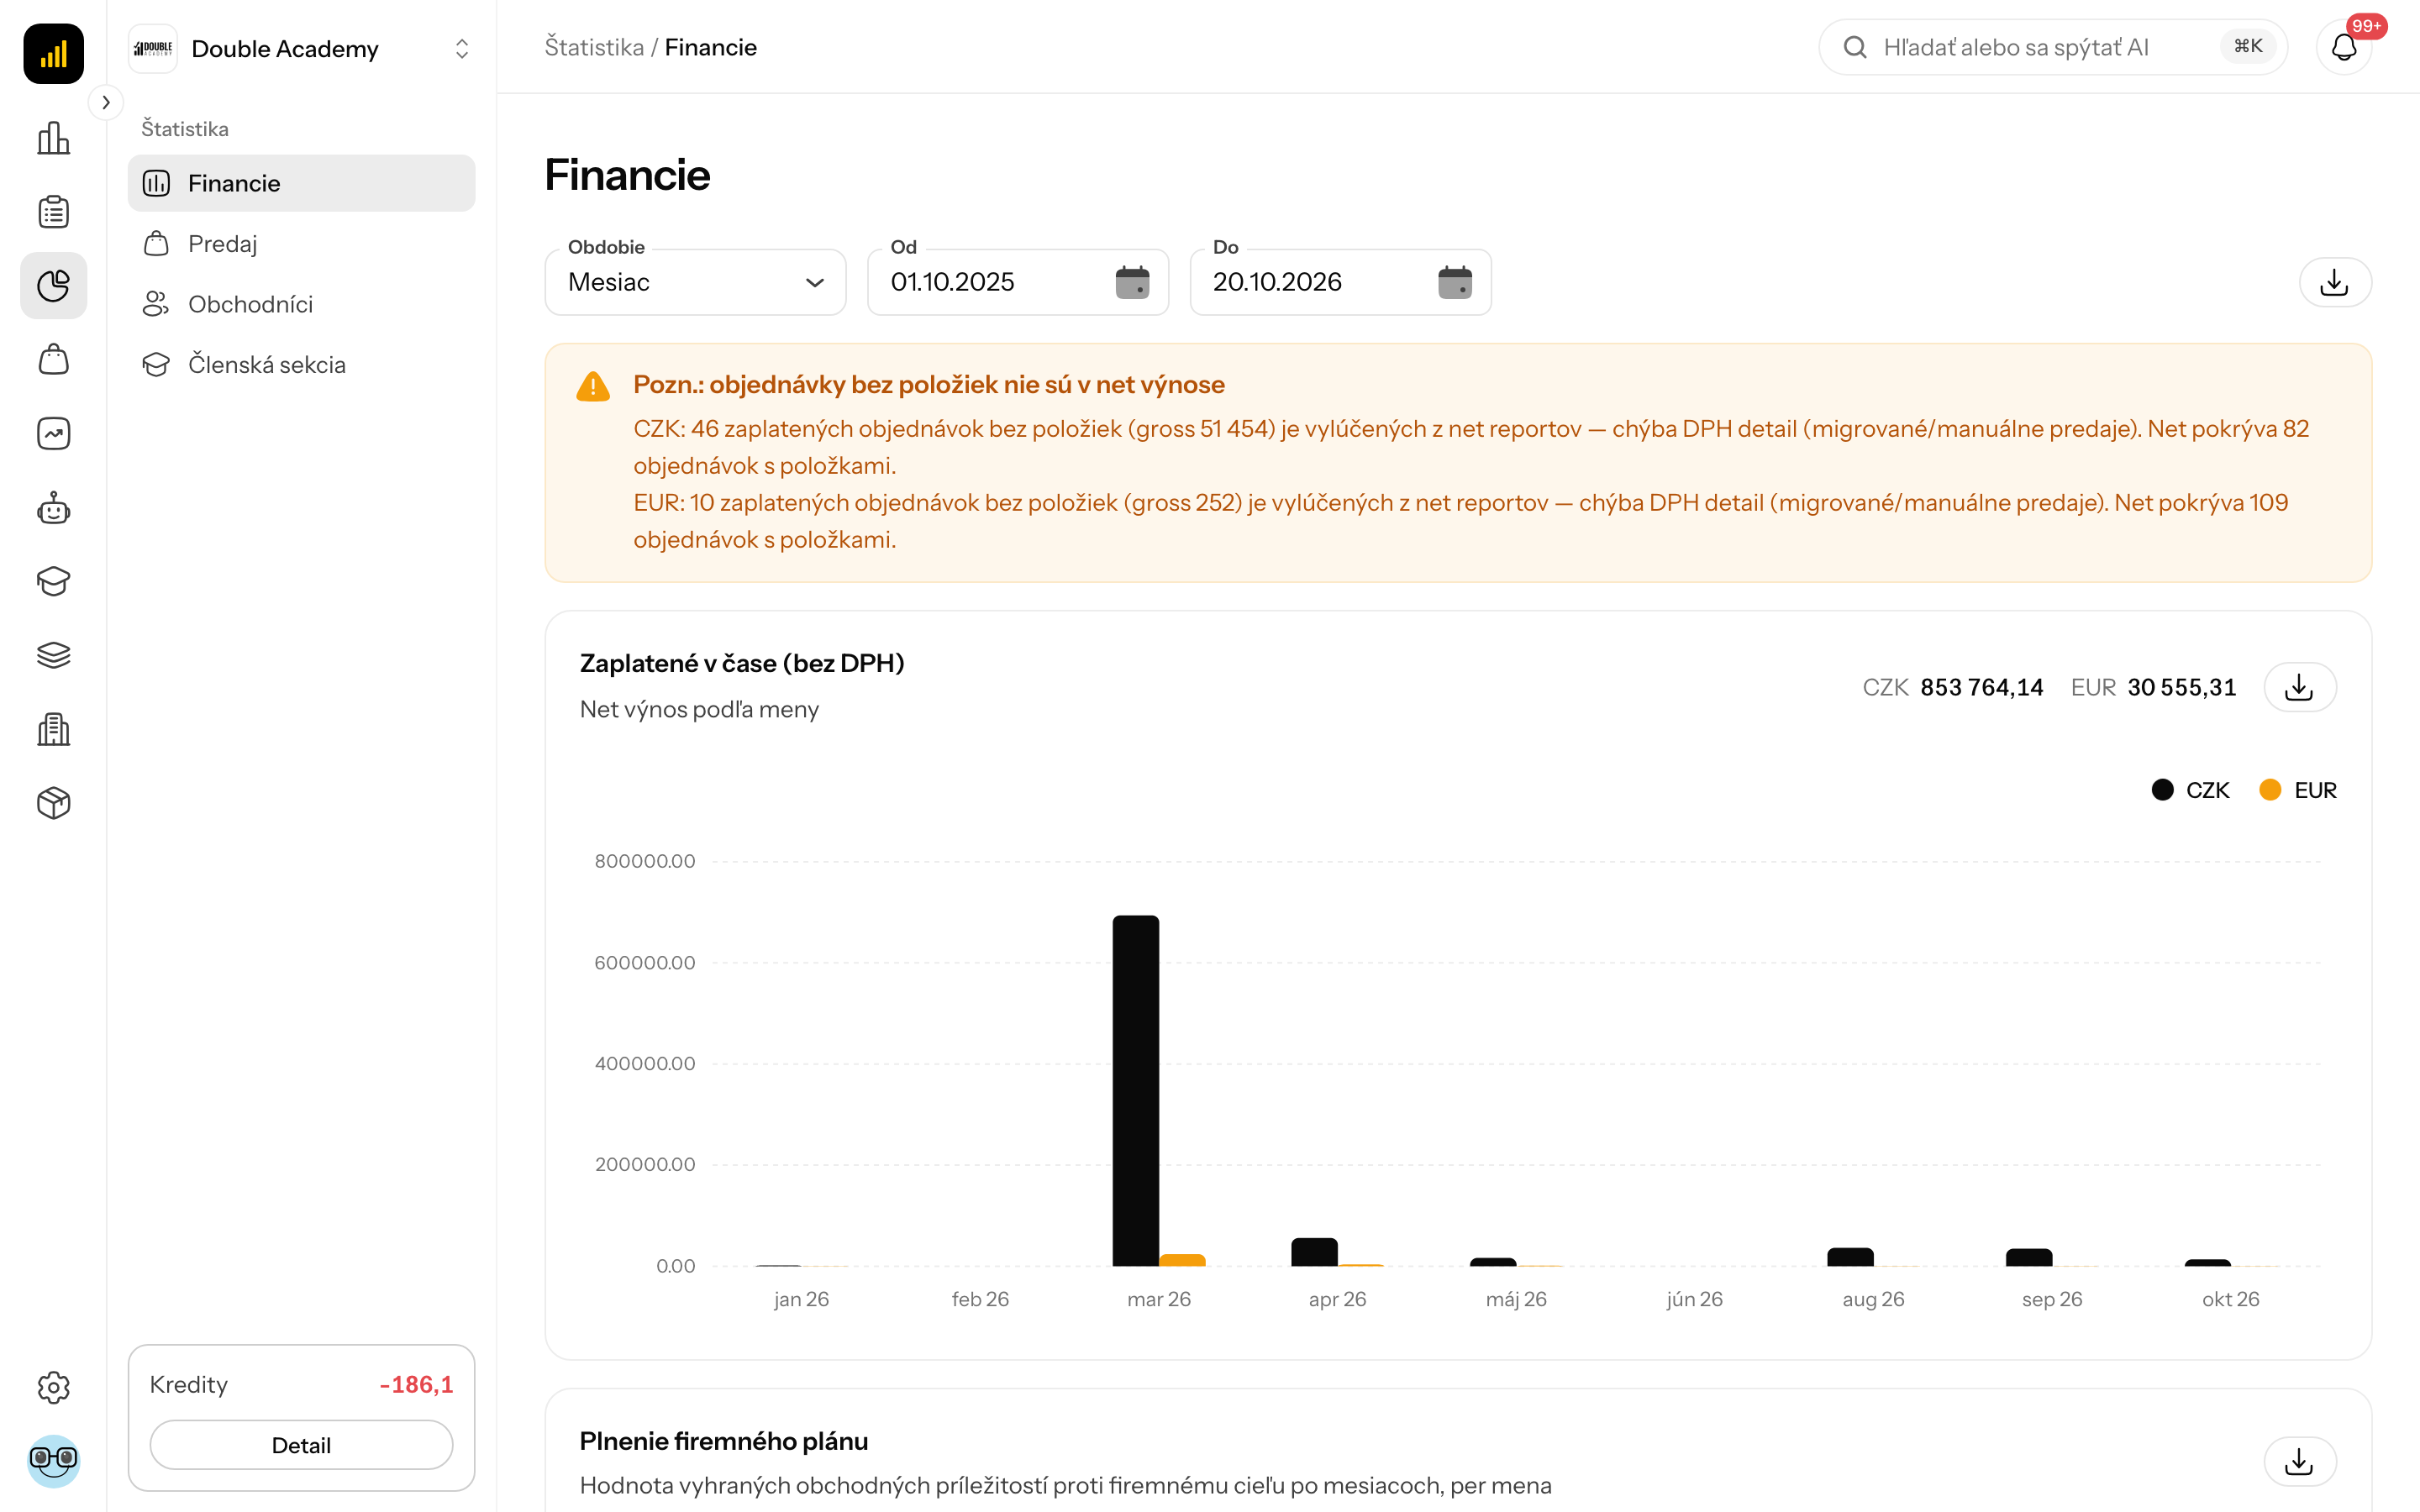Viewport: 2420px width, 1512px height.
Task: Click the orange warning triangle icon
Action: point(593,386)
